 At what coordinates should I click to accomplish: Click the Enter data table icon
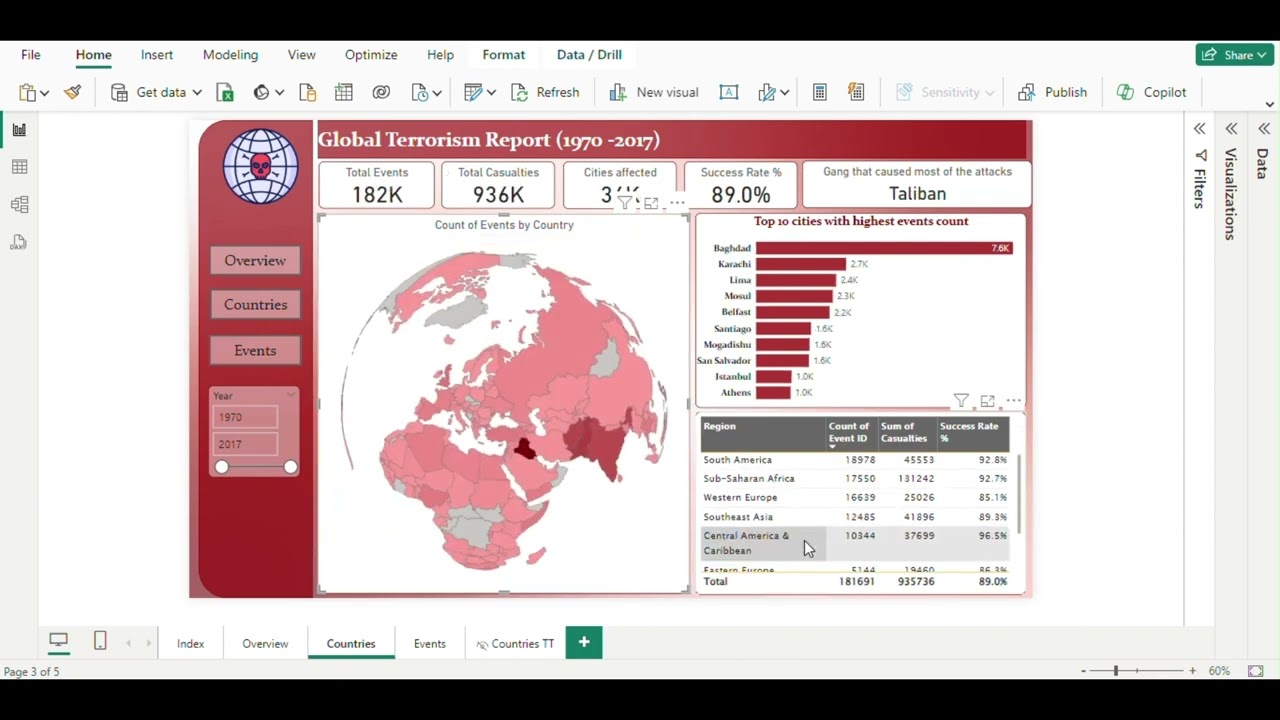click(x=344, y=92)
